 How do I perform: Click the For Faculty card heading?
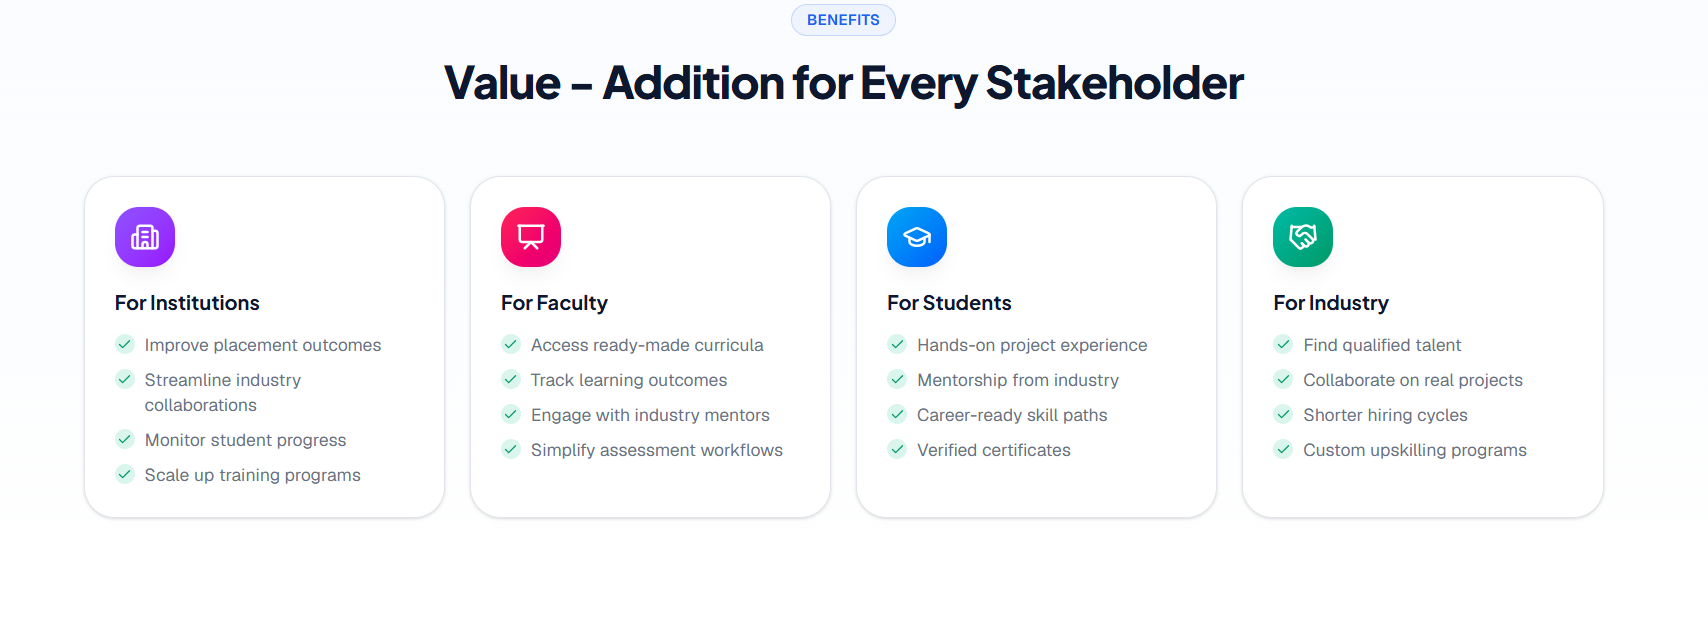(554, 303)
